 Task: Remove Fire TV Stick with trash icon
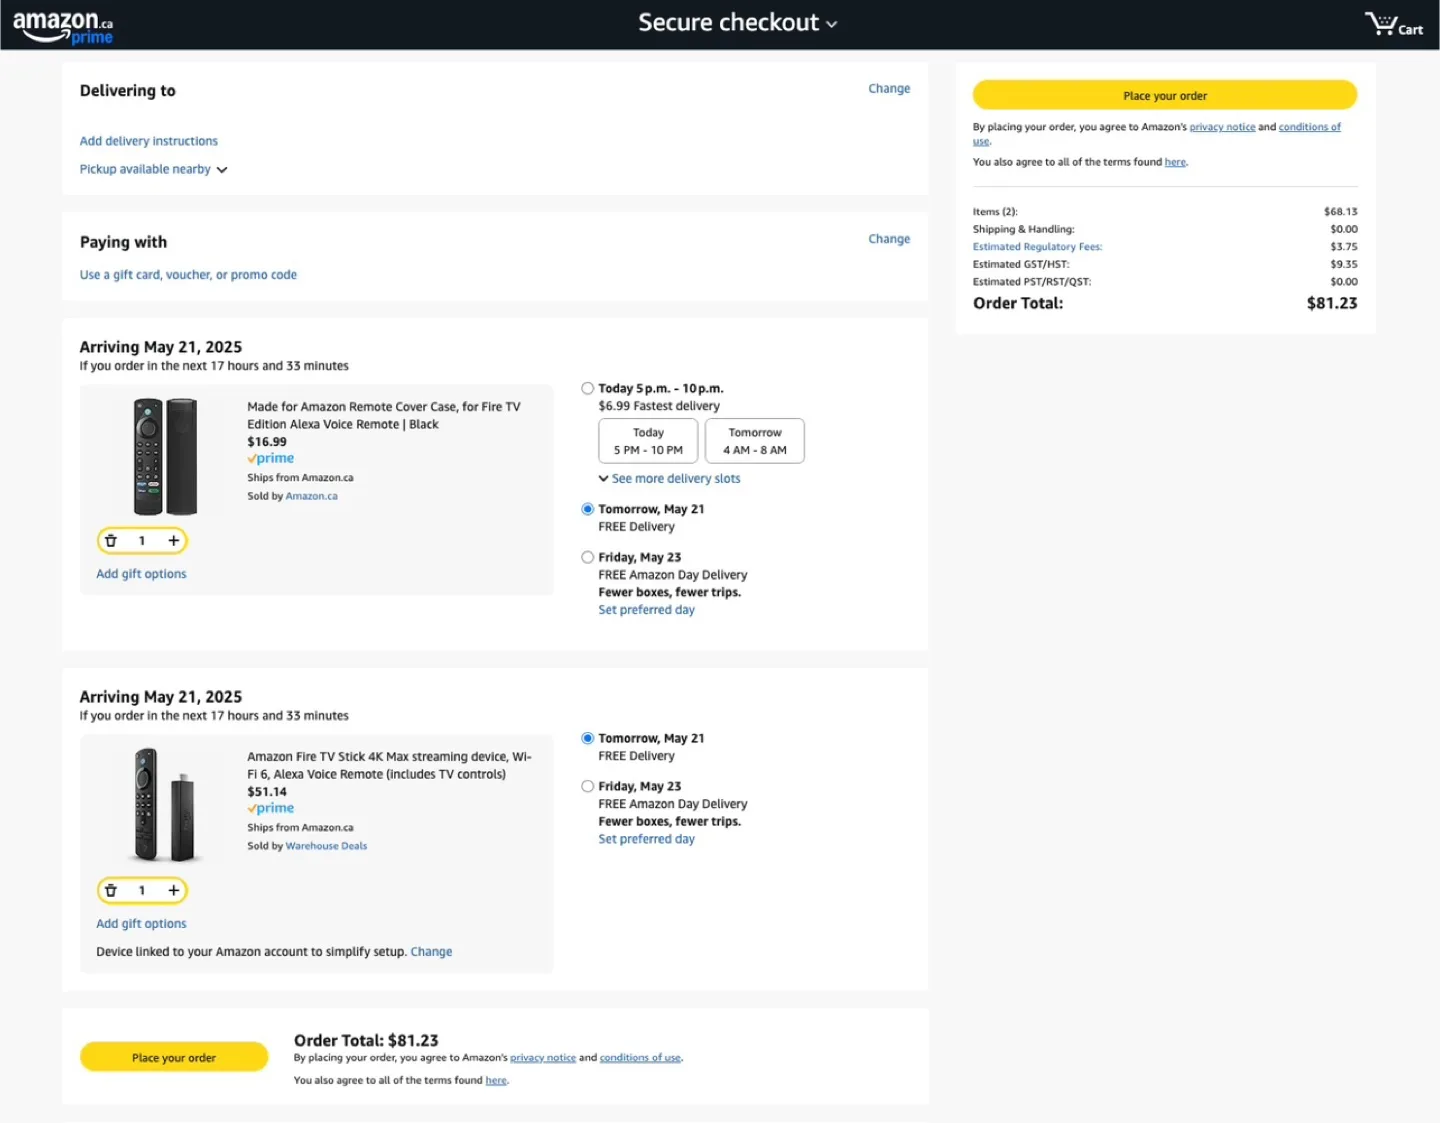(x=111, y=891)
